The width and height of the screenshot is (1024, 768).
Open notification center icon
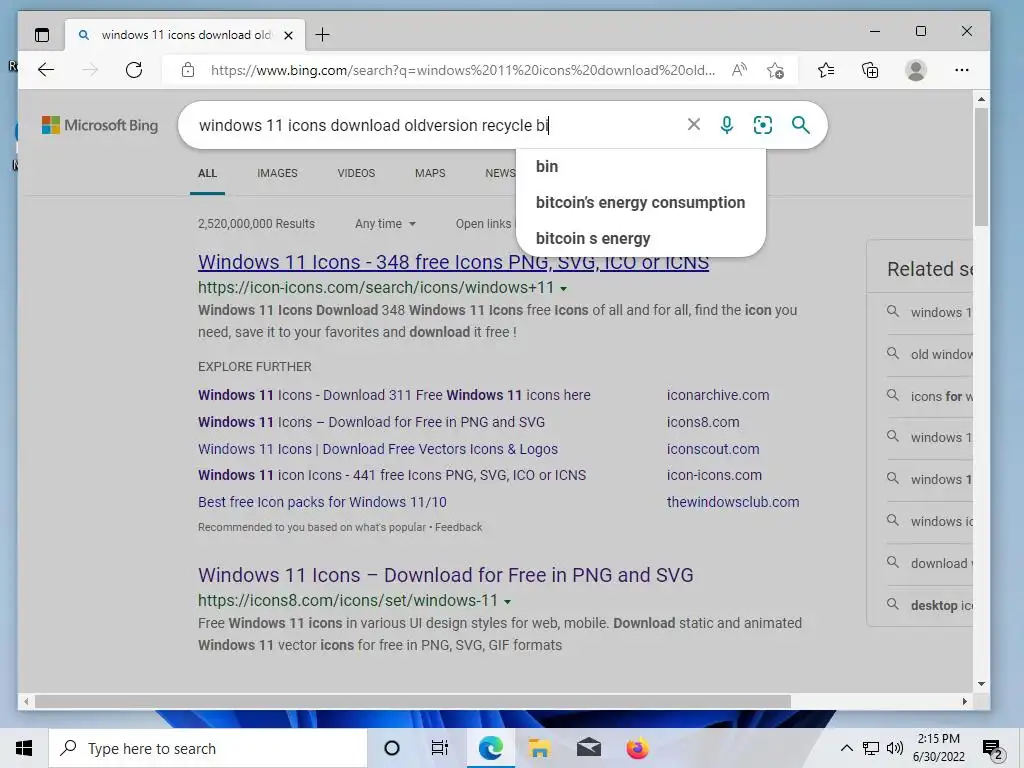tap(993, 750)
